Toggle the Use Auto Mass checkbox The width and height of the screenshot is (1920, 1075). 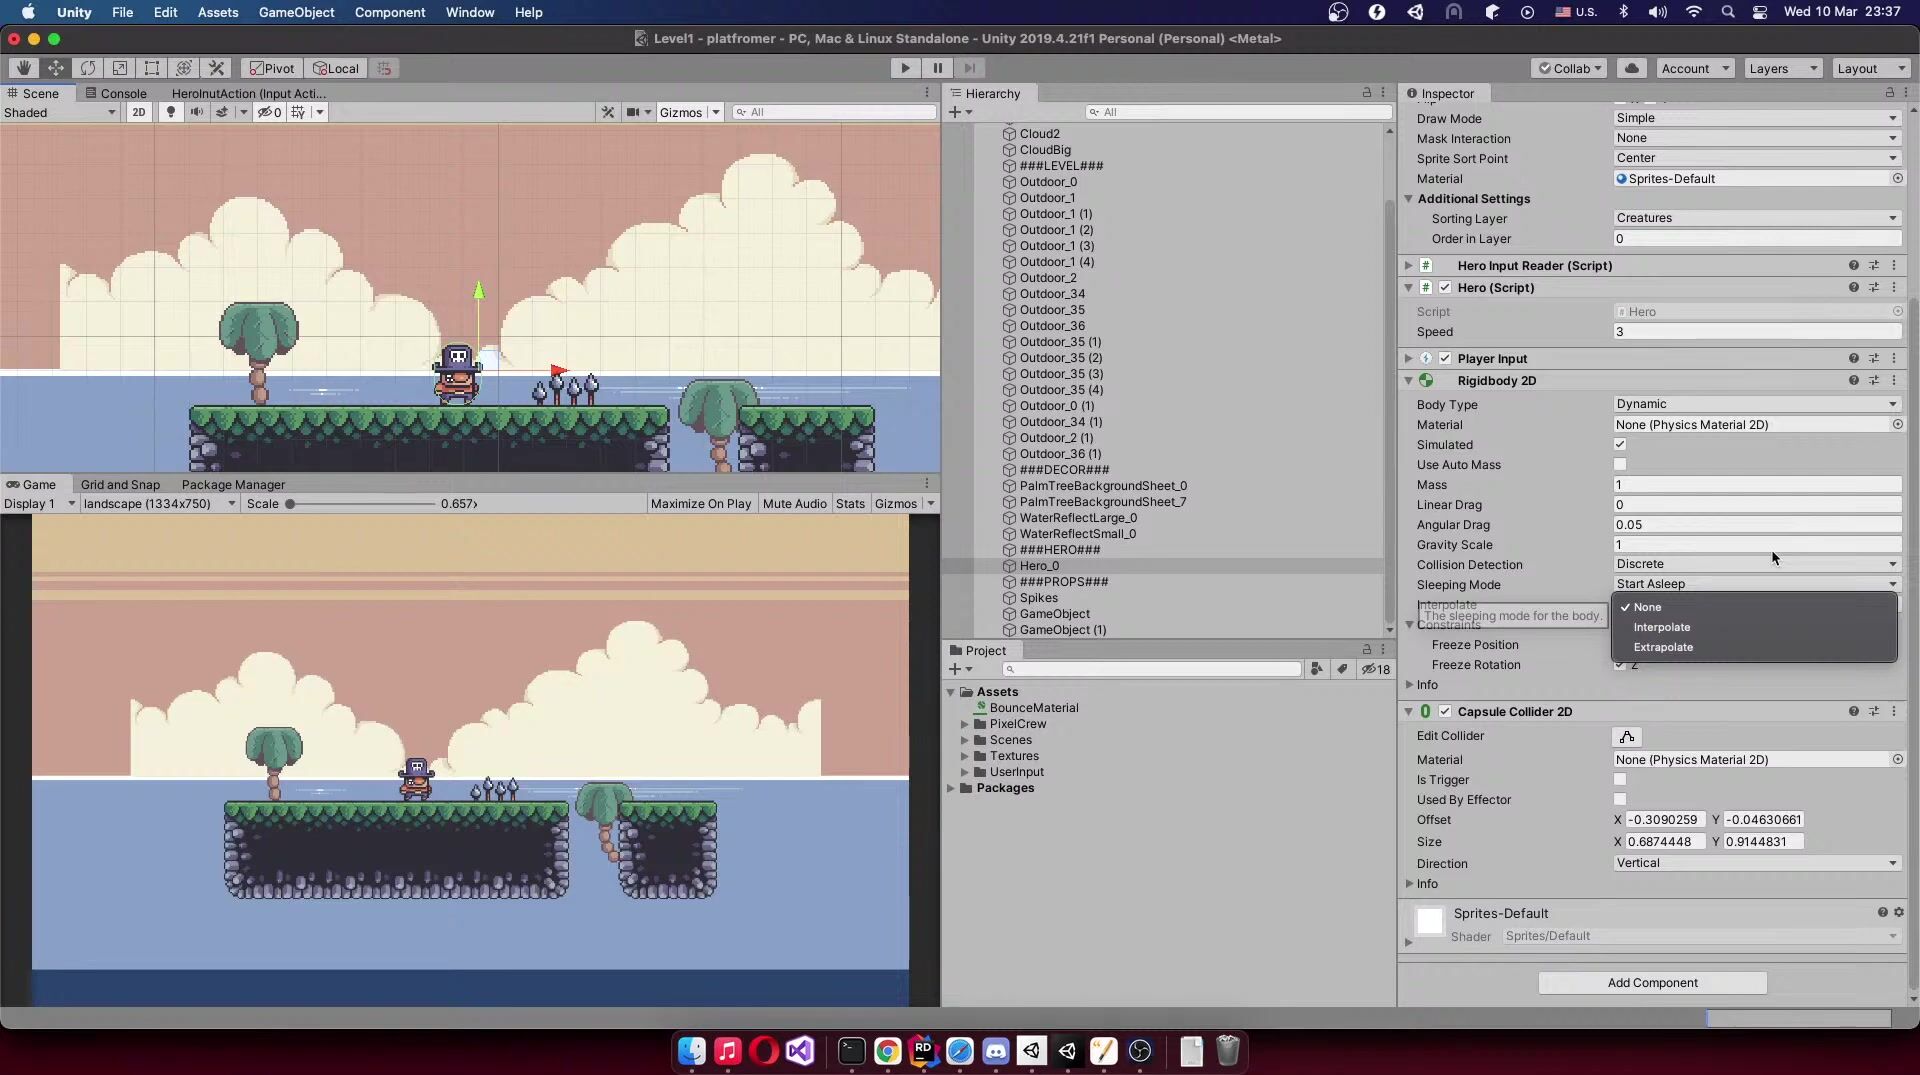[1620, 465]
